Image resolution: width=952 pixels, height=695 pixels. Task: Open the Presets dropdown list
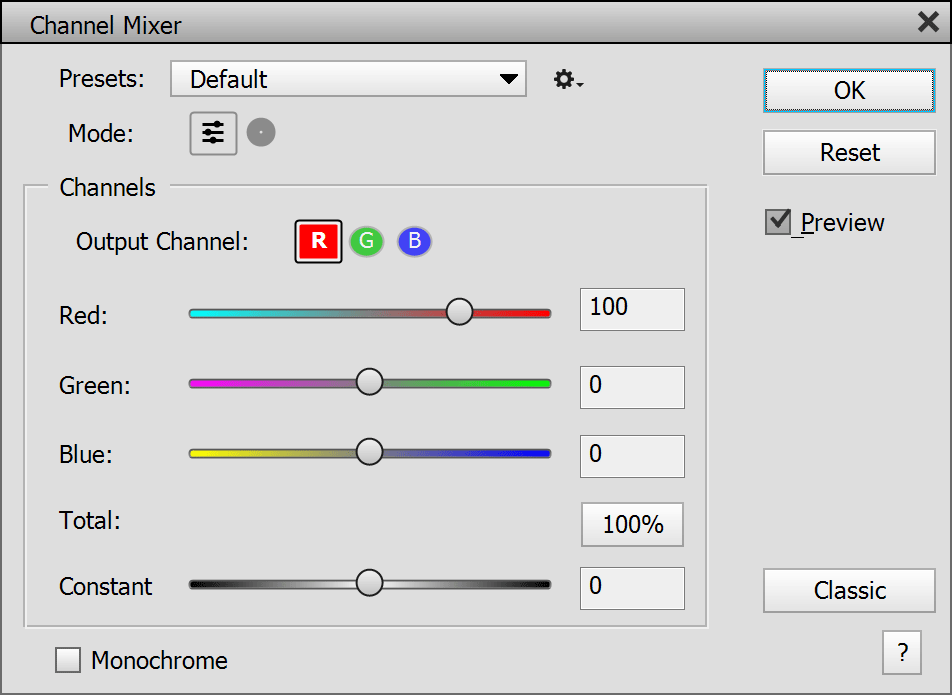(348, 79)
